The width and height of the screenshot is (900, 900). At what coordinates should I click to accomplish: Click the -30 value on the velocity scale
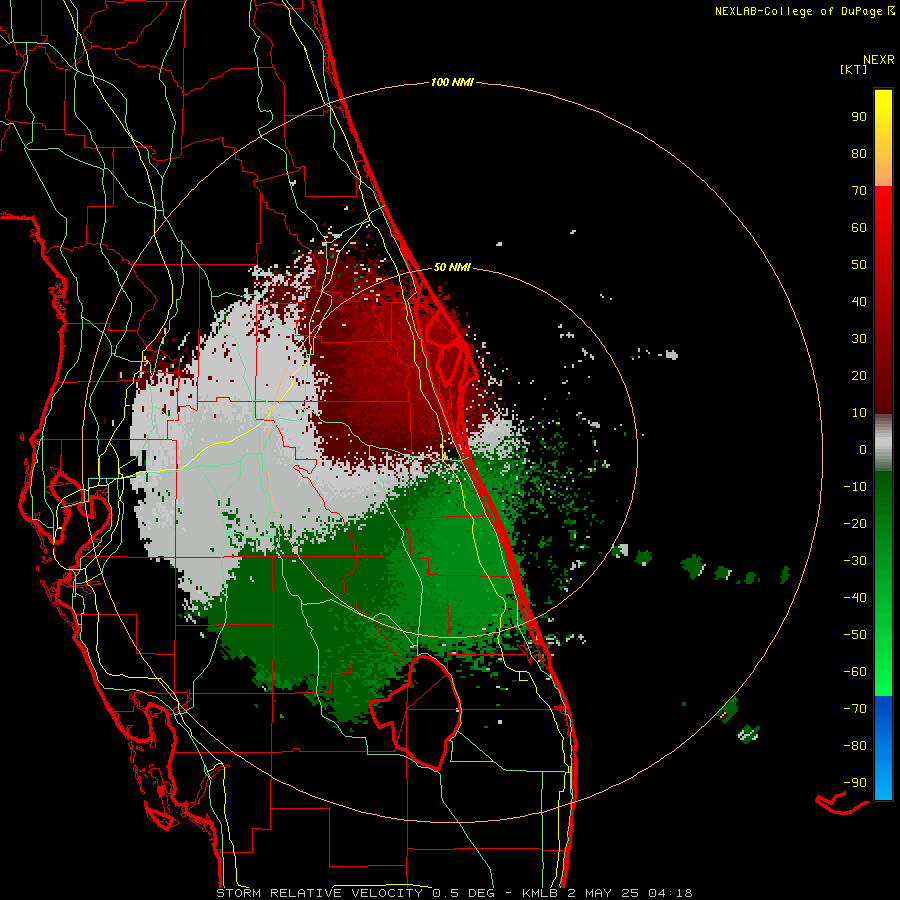point(855,561)
